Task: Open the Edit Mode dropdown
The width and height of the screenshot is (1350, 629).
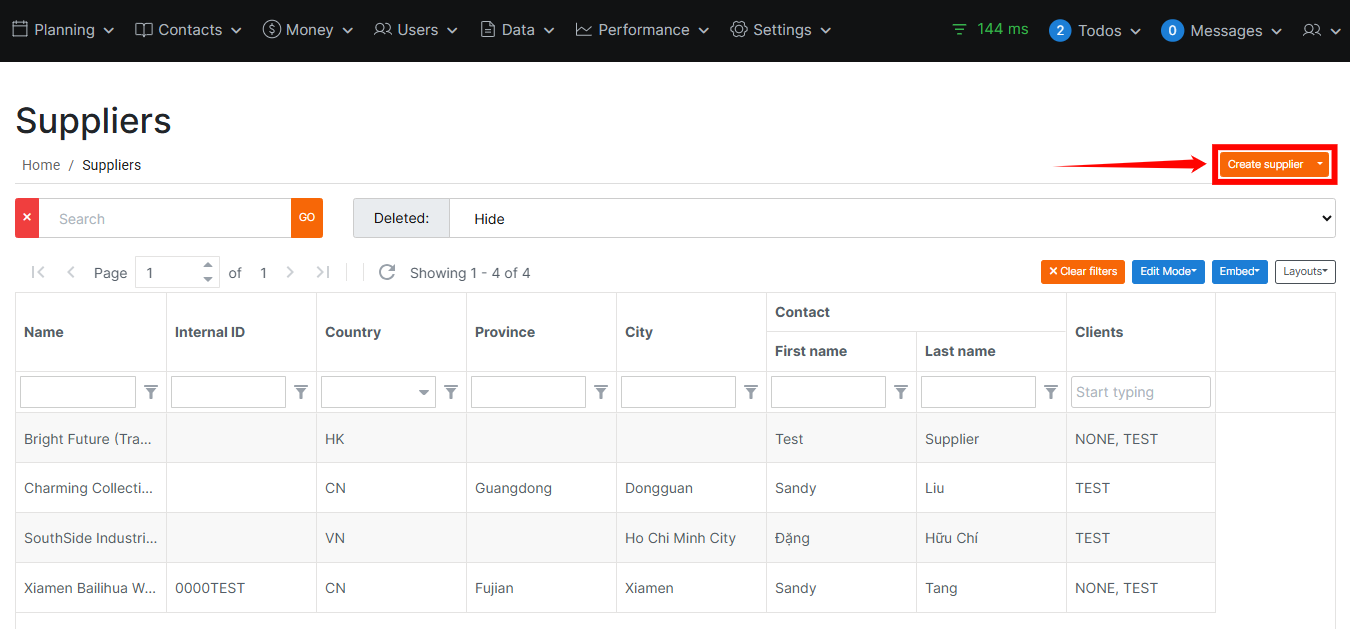Action: pos(1168,272)
